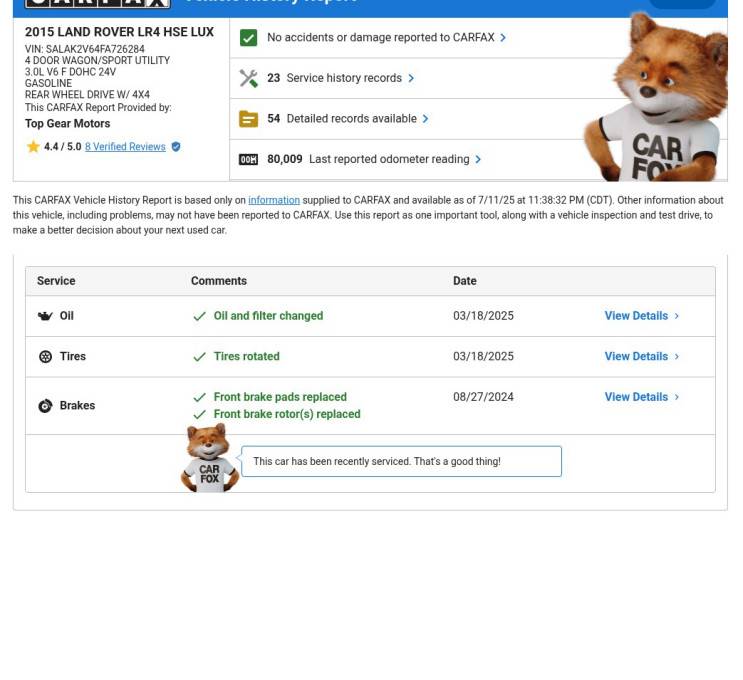Click 'This car has been recently serviced' bubble
Viewport: 743px width, 680px height.
click(401, 462)
